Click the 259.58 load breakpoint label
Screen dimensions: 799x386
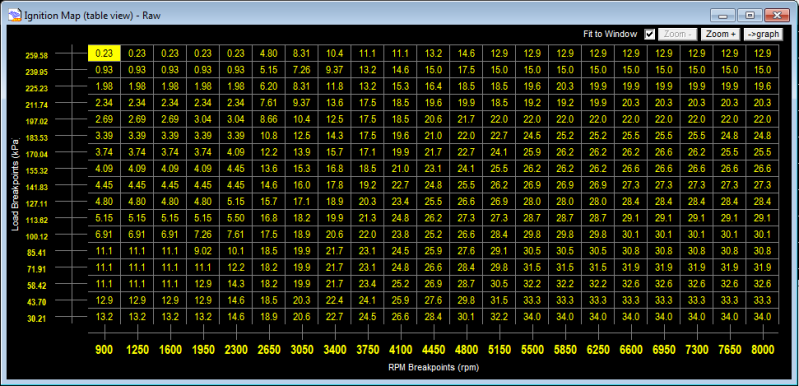[x=37, y=56]
